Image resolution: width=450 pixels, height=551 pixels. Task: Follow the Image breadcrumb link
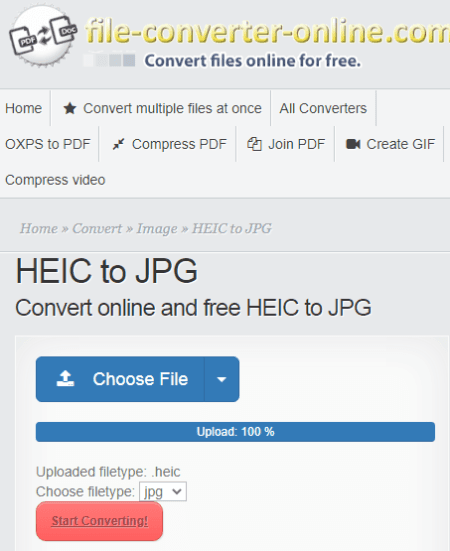[157, 229]
